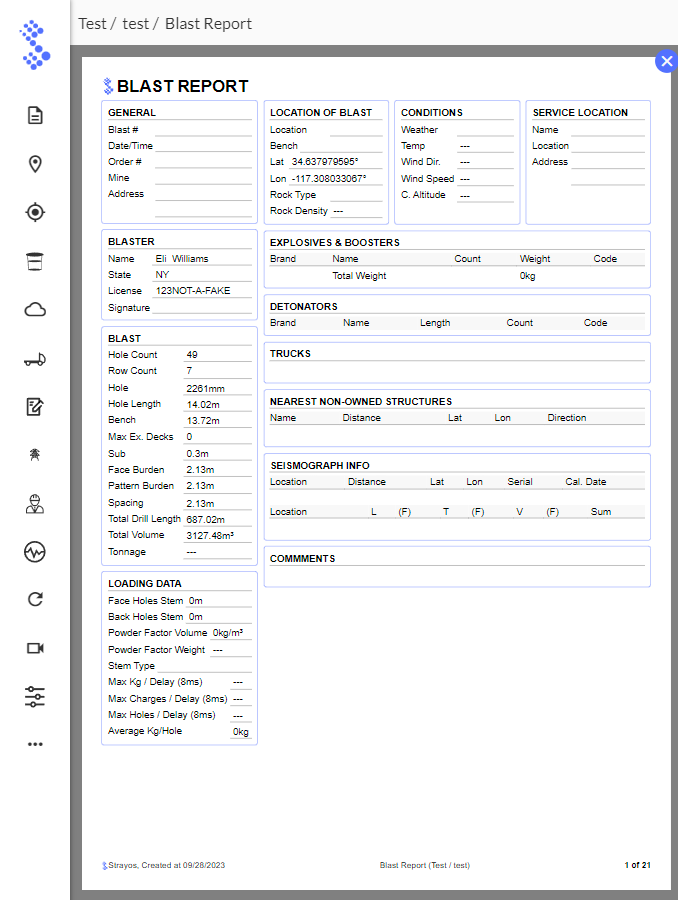Click the Strayos logo in the sidebar
Screen dimensions: 678x900
pyautogui.click(x=35, y=47)
